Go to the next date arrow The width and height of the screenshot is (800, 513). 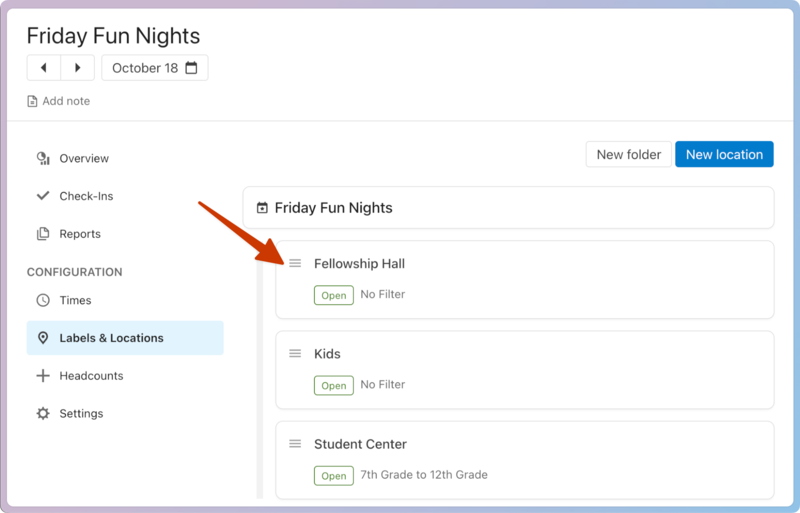click(78, 68)
